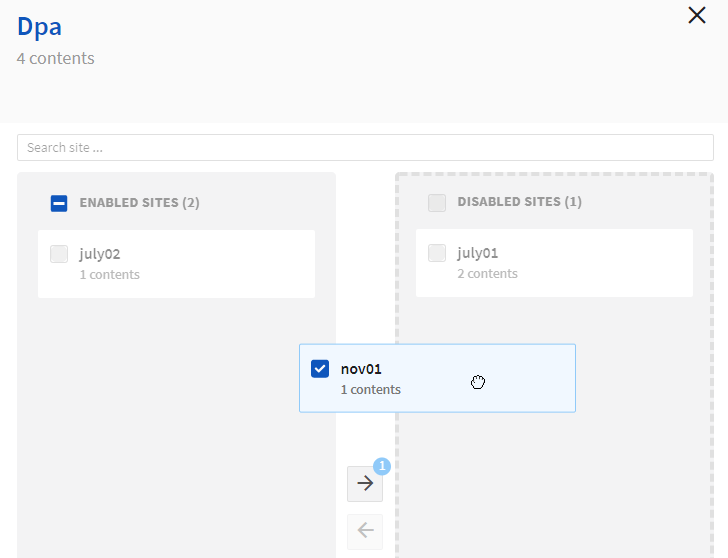Click the blue badge showing 1

click(x=382, y=466)
